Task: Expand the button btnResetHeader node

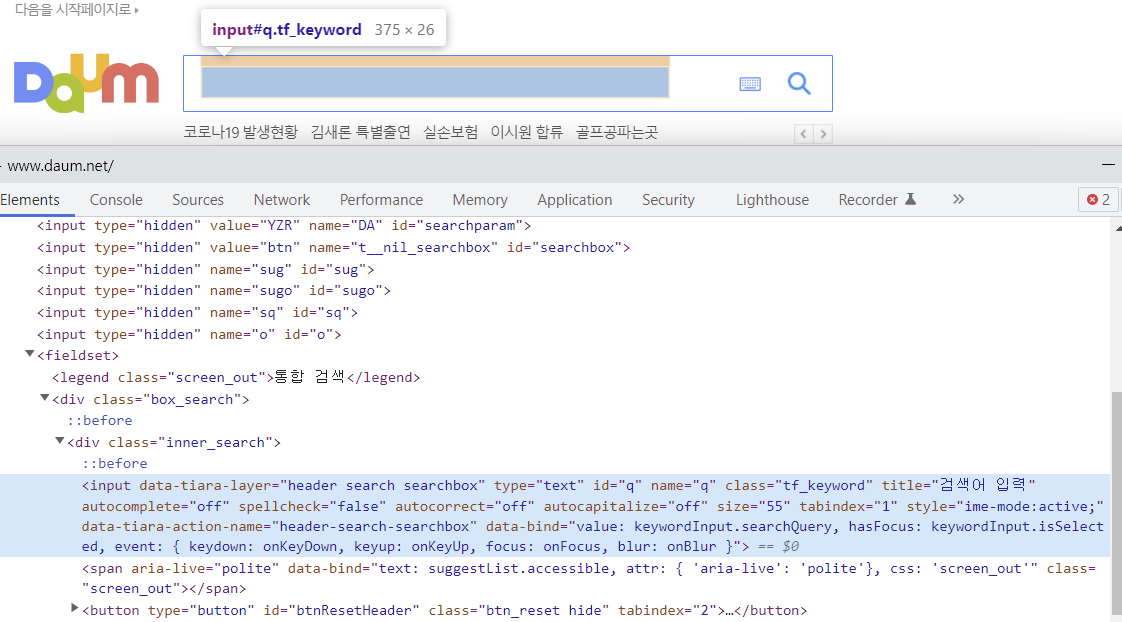Action: coord(74,608)
